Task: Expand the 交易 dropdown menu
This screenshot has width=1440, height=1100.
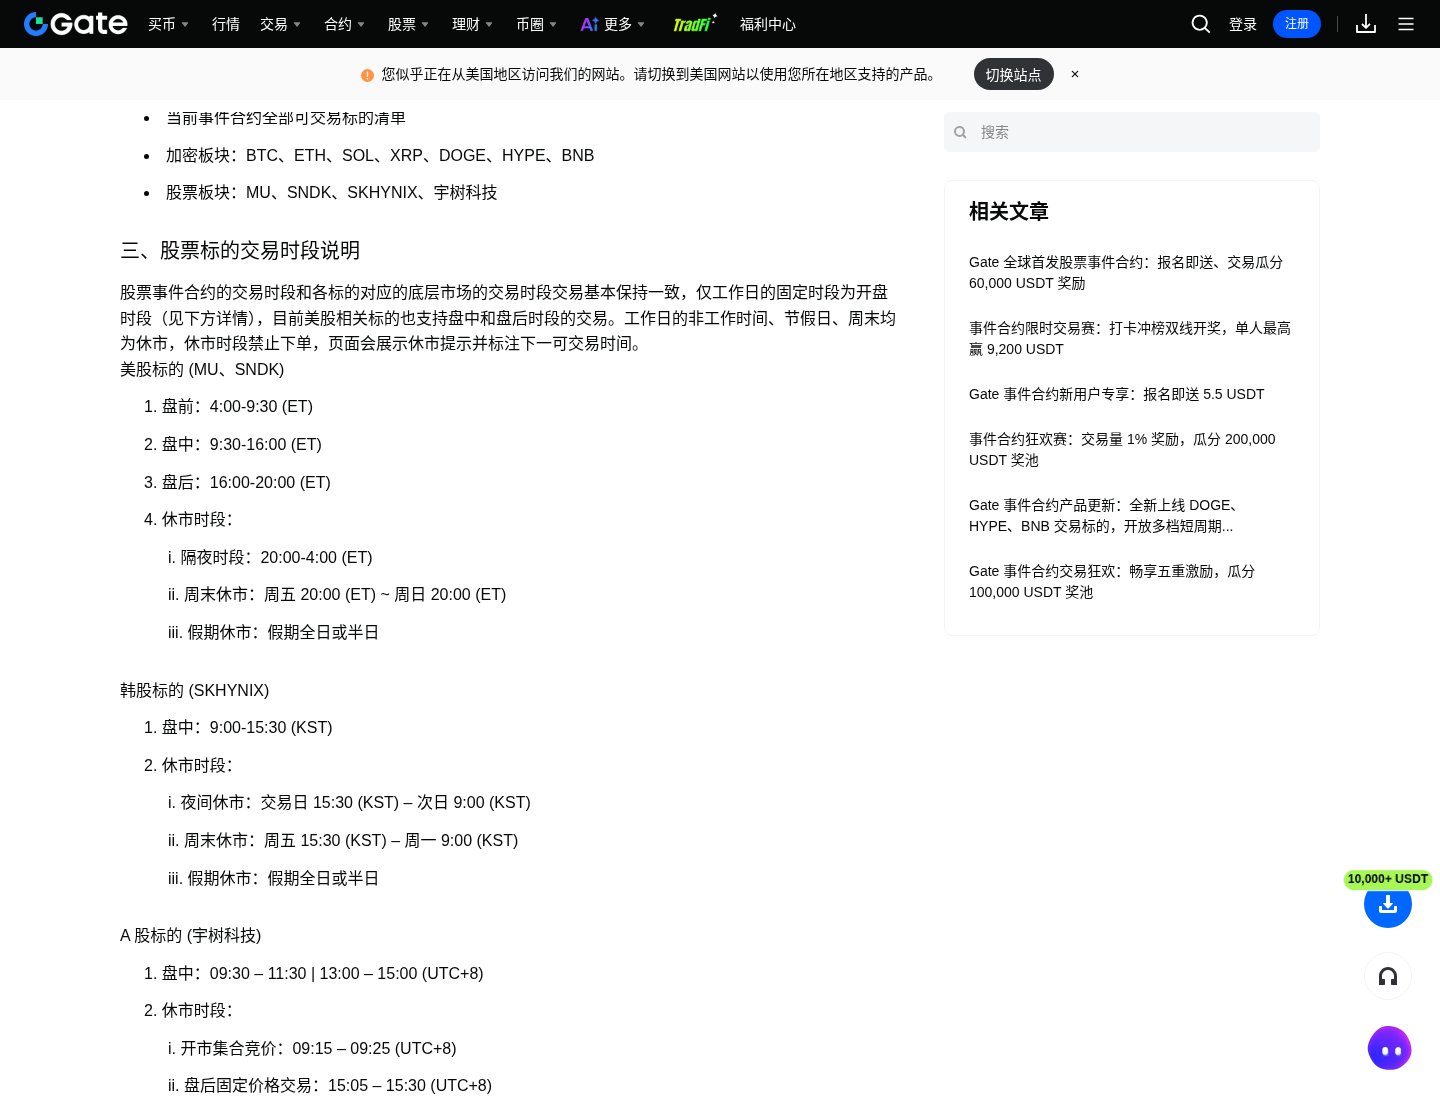Action: tap(280, 24)
